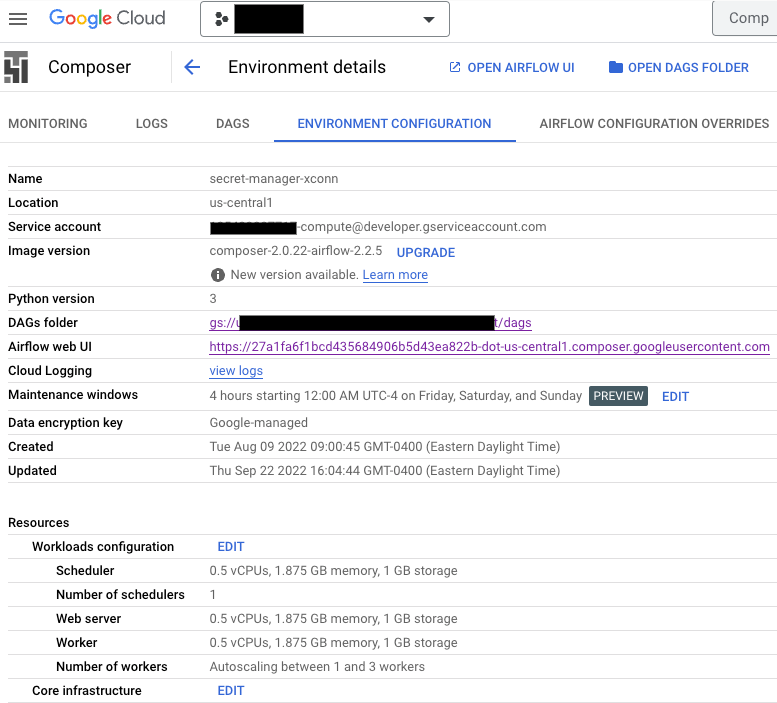777x703 pixels.
Task: Click the service account email text
Action: pyautogui.click(x=378, y=227)
